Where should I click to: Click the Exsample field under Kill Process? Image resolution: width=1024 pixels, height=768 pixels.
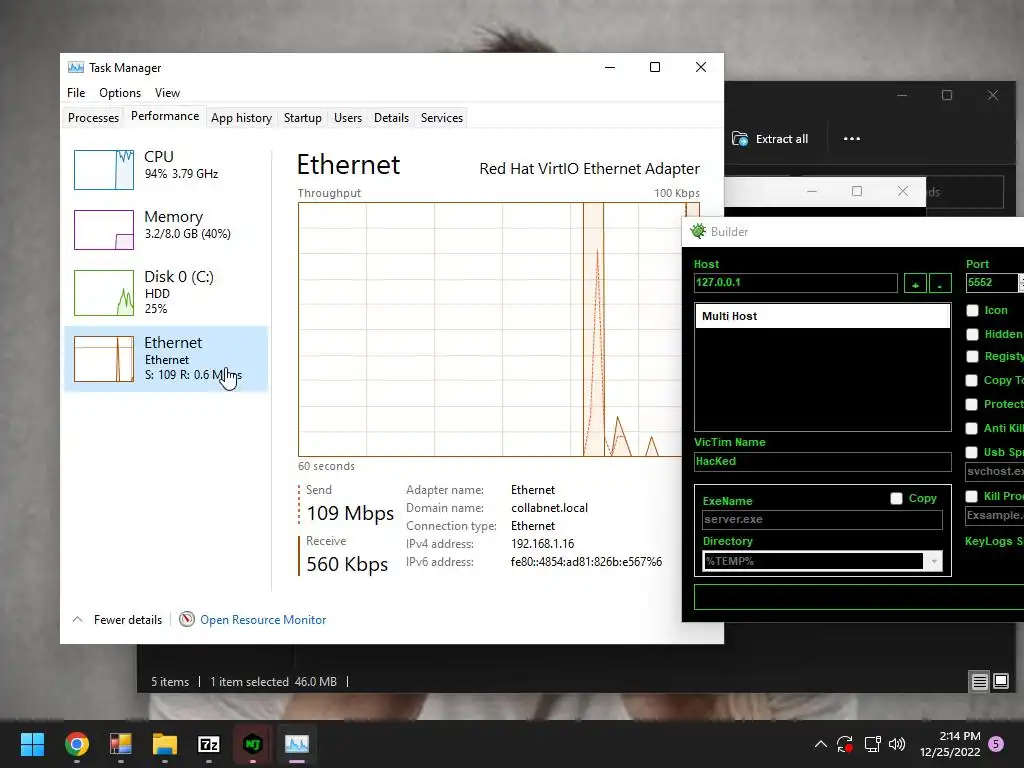click(995, 516)
